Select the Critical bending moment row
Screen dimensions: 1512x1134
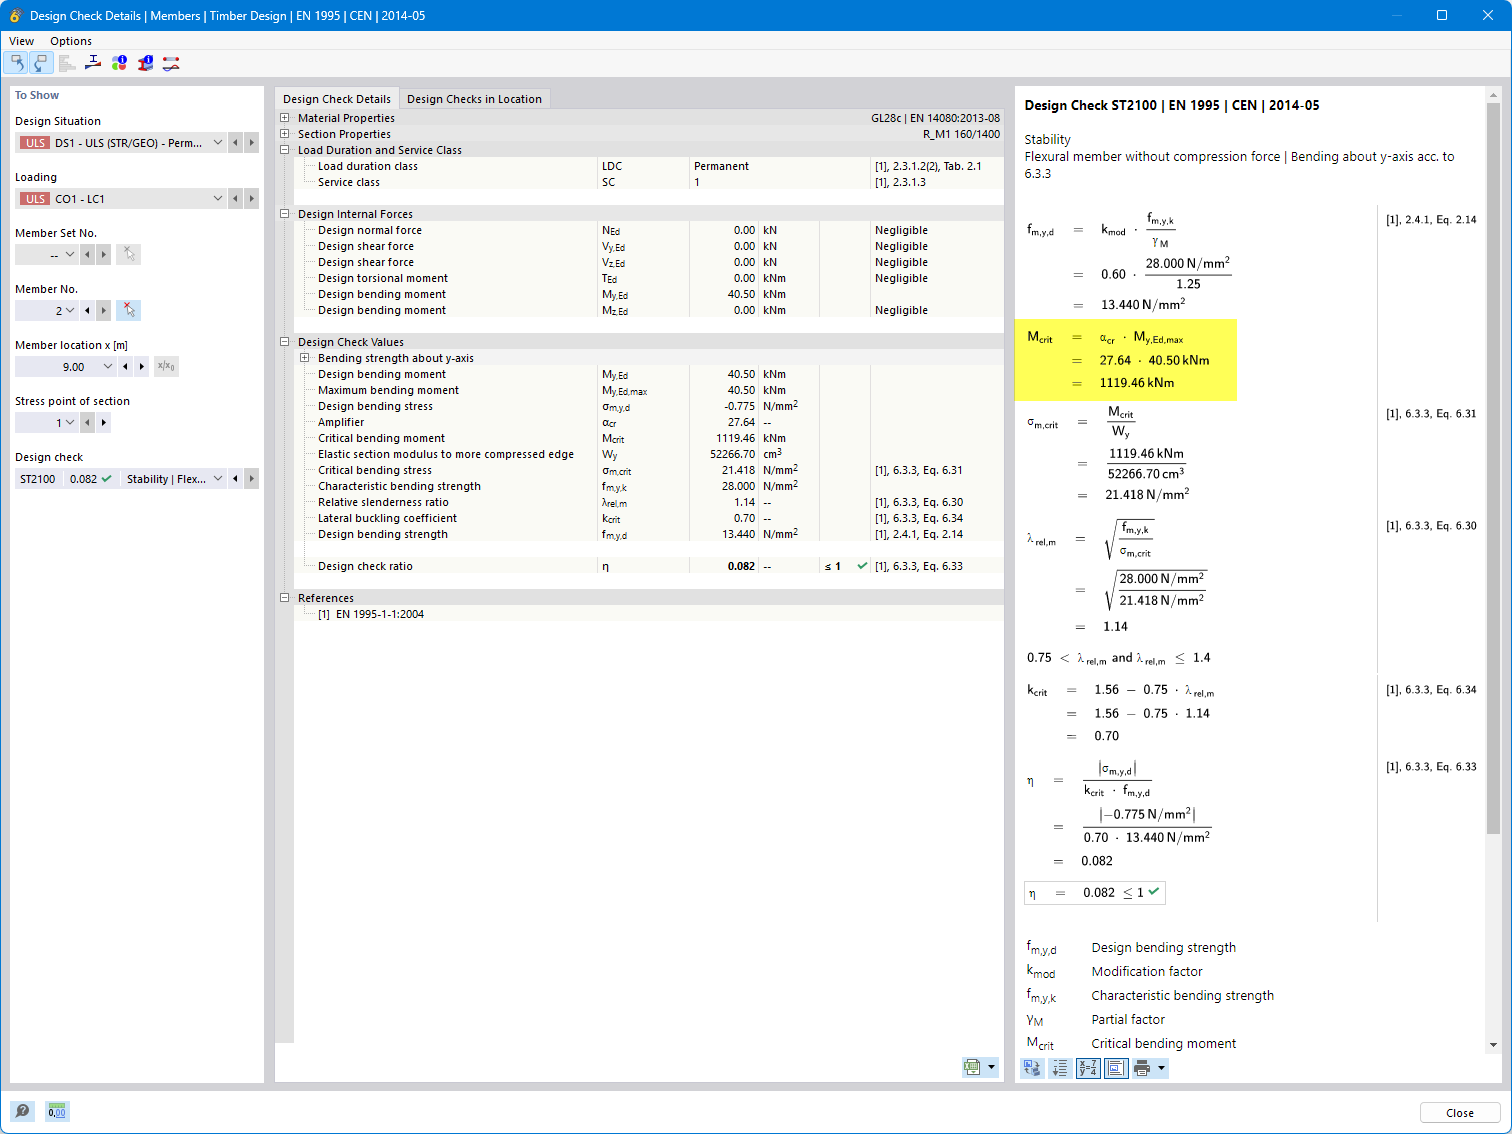pos(649,438)
